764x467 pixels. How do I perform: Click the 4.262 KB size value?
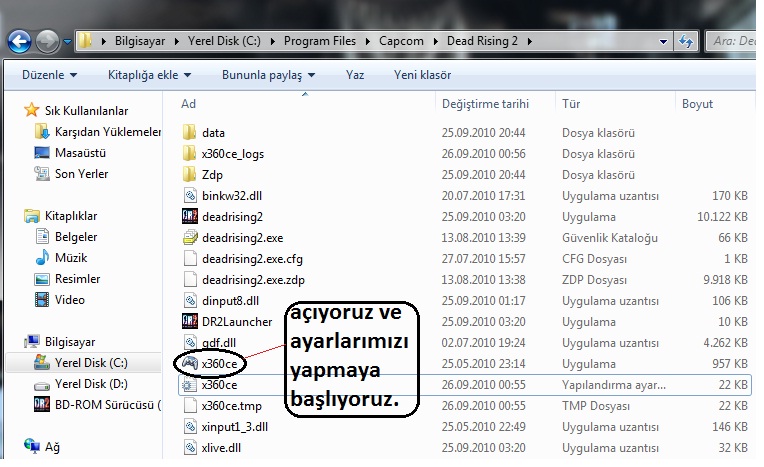click(725, 343)
